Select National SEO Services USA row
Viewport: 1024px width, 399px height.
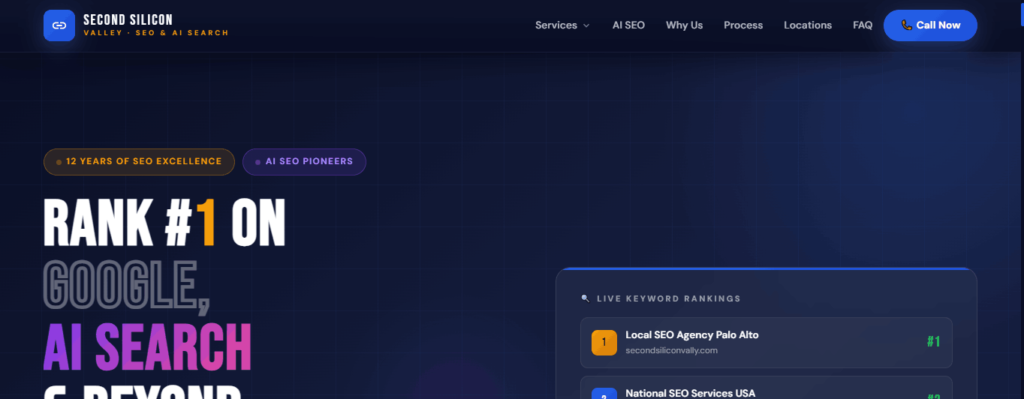(x=766, y=388)
